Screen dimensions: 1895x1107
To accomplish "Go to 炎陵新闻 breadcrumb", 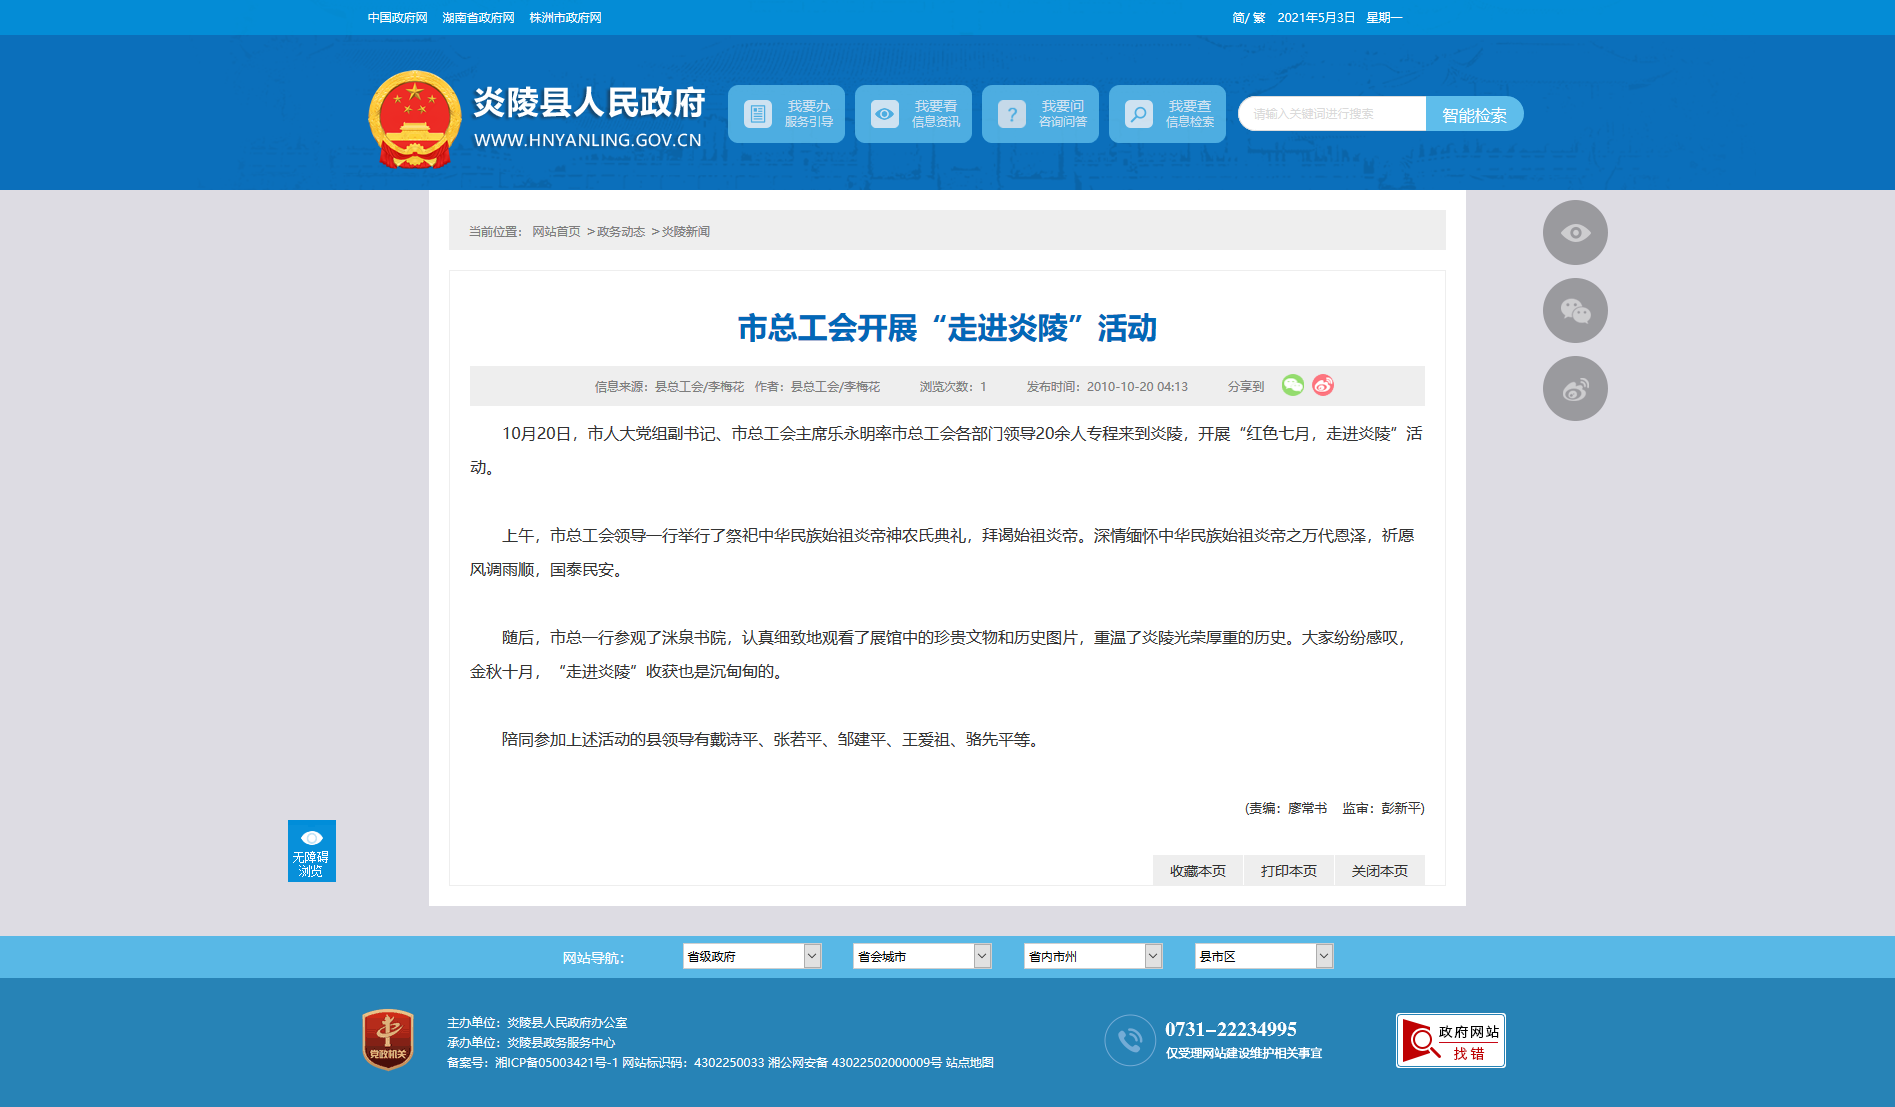I will [686, 232].
